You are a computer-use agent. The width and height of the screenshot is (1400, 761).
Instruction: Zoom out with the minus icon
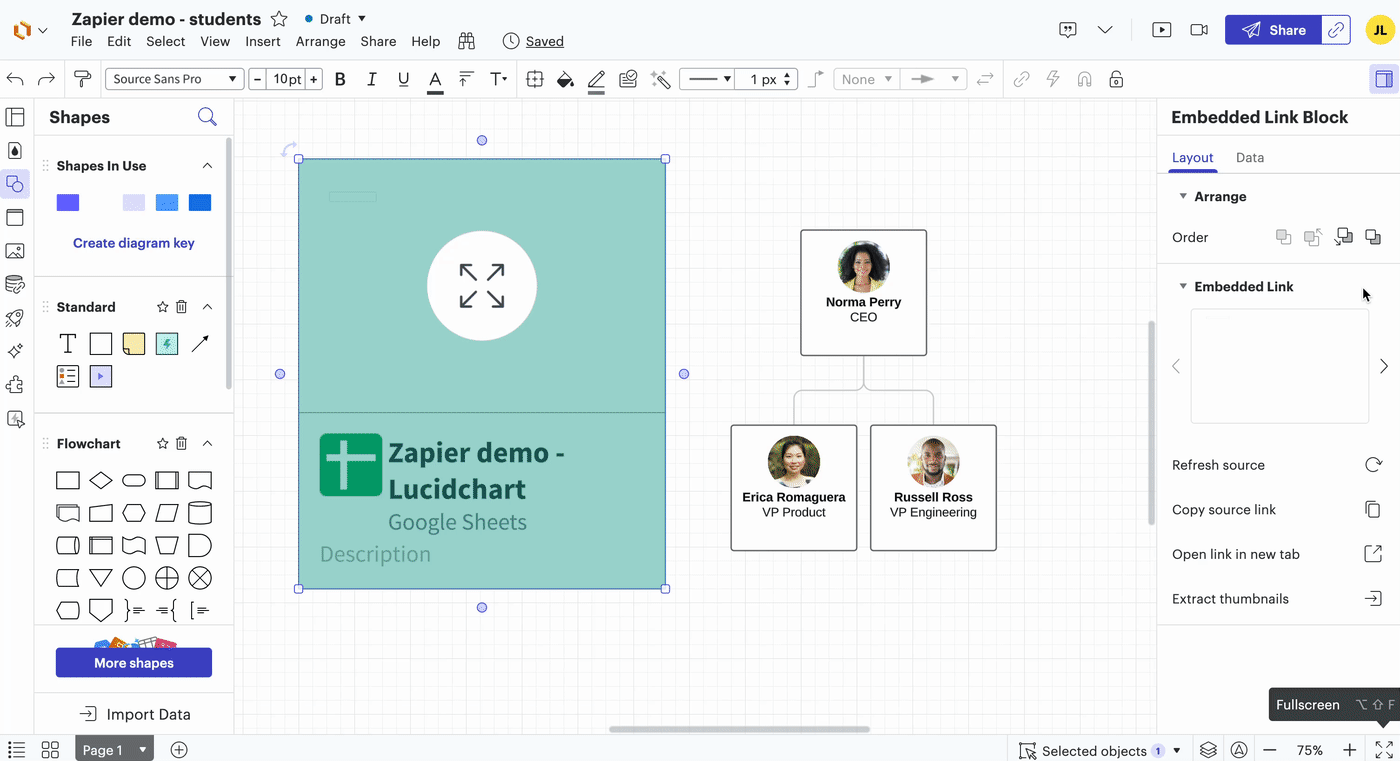pyautogui.click(x=1270, y=750)
